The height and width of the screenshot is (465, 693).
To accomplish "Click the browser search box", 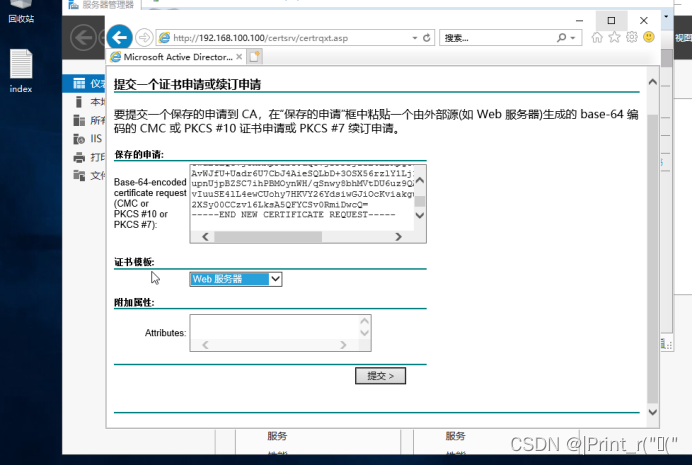I will pos(498,38).
